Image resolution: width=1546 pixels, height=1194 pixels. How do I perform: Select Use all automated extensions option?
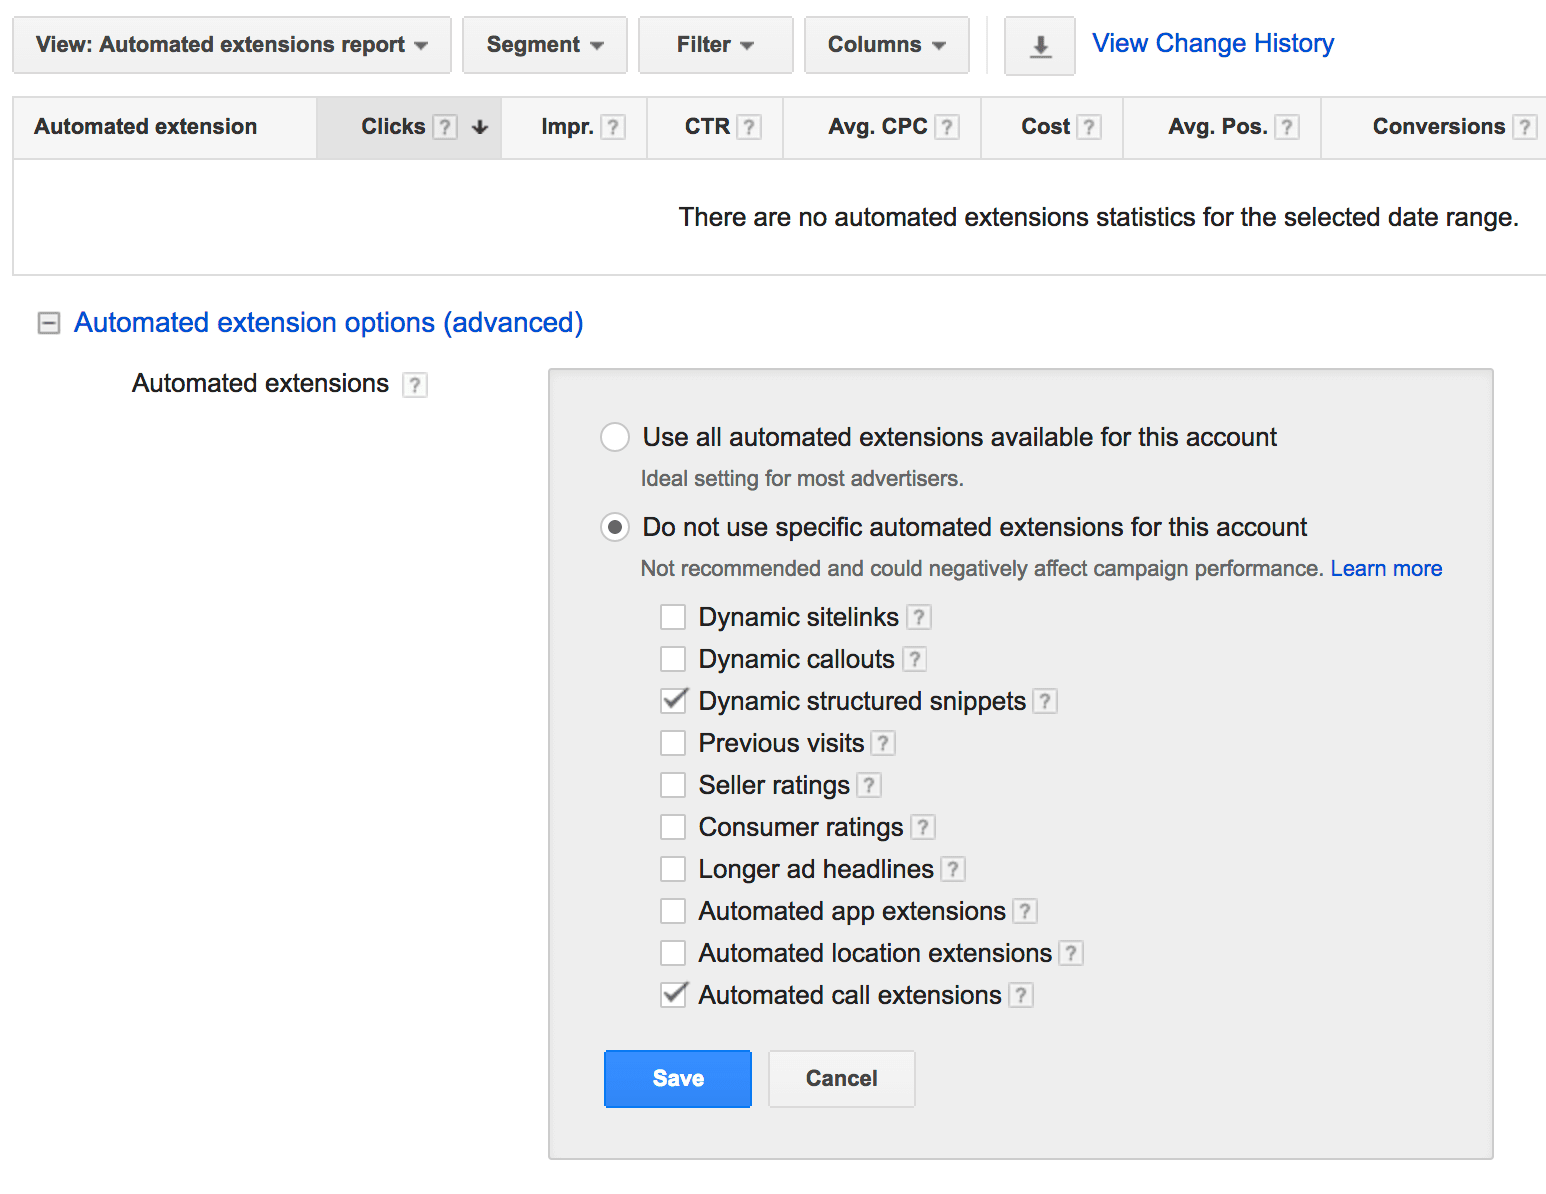click(614, 437)
